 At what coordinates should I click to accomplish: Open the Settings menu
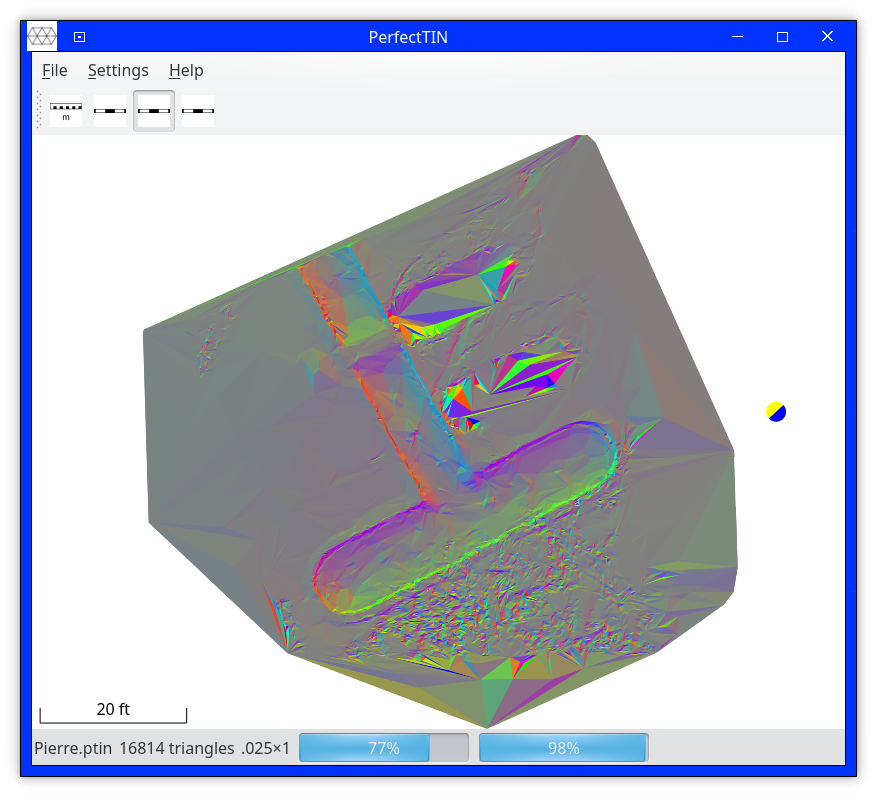tap(118, 70)
